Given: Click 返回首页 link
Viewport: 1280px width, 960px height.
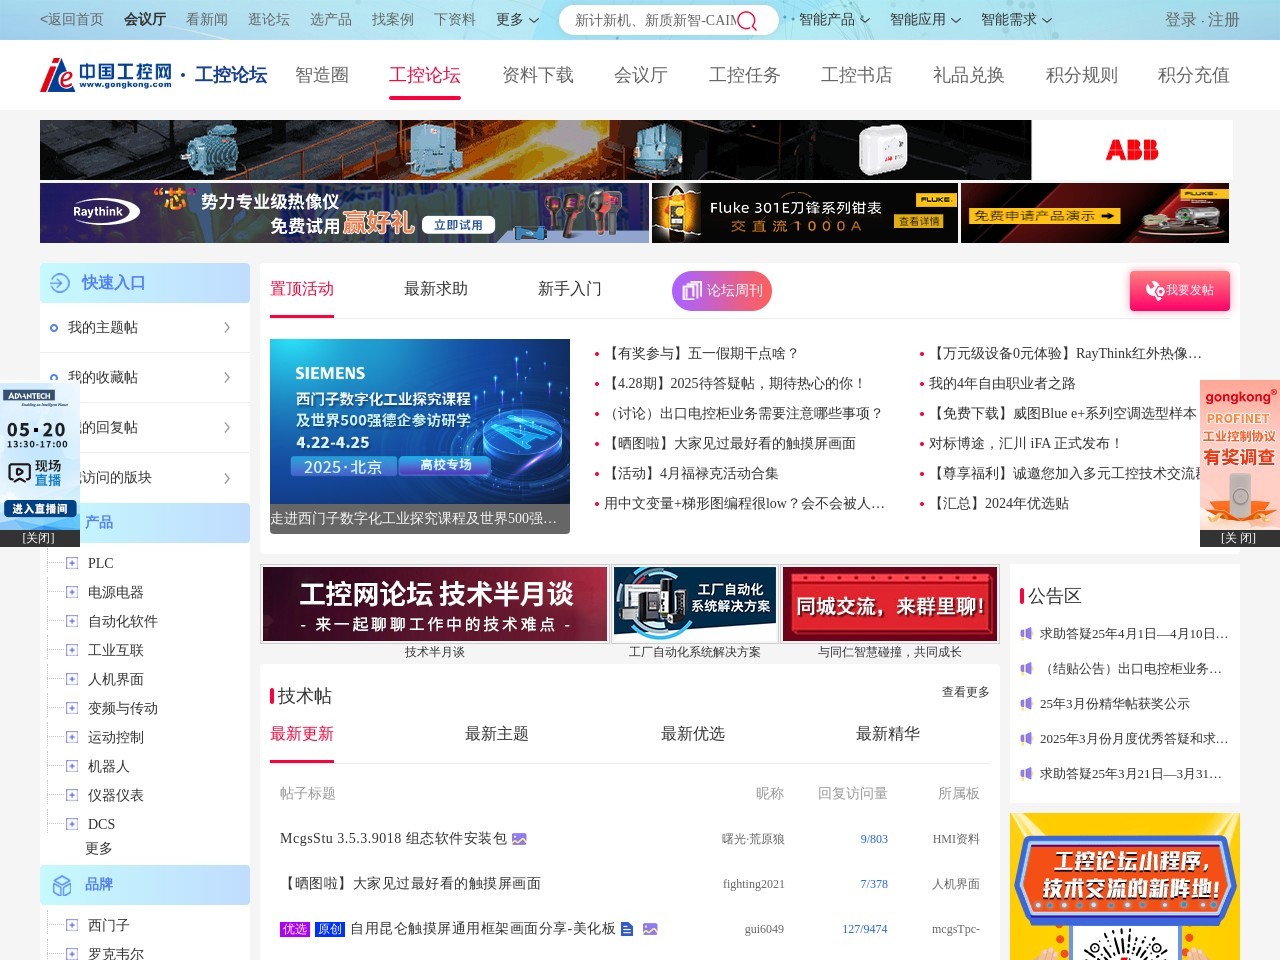Looking at the screenshot, I should [x=72, y=20].
